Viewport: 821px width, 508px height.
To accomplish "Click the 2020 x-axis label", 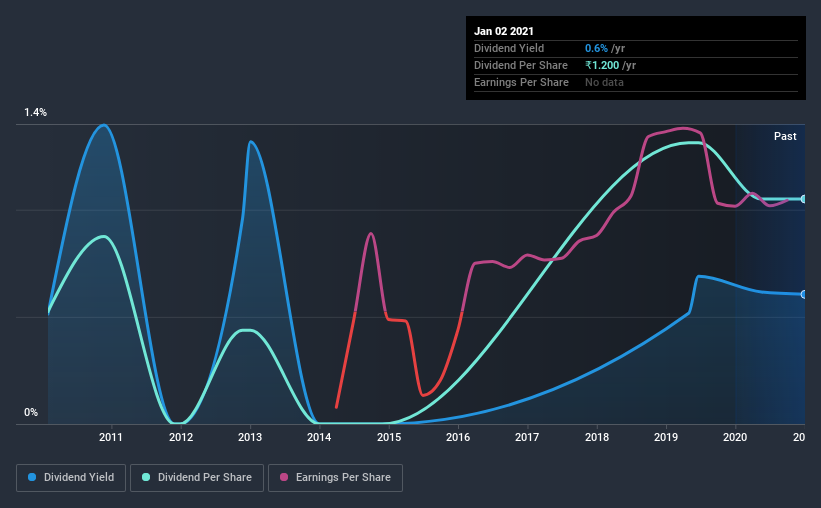I will 735,437.
